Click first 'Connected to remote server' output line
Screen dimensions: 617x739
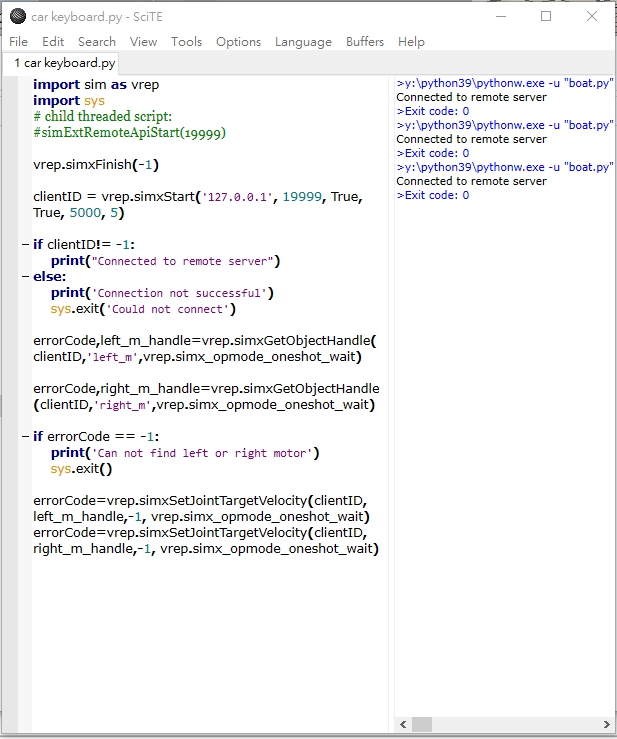471,97
